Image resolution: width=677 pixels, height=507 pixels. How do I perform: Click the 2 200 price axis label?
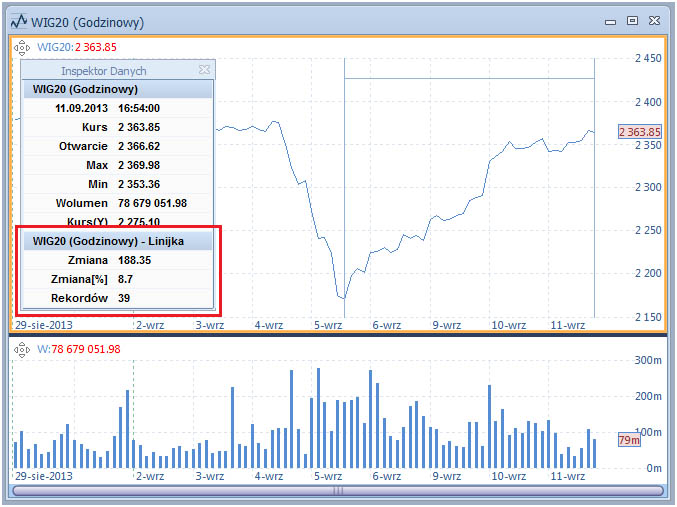[648, 273]
